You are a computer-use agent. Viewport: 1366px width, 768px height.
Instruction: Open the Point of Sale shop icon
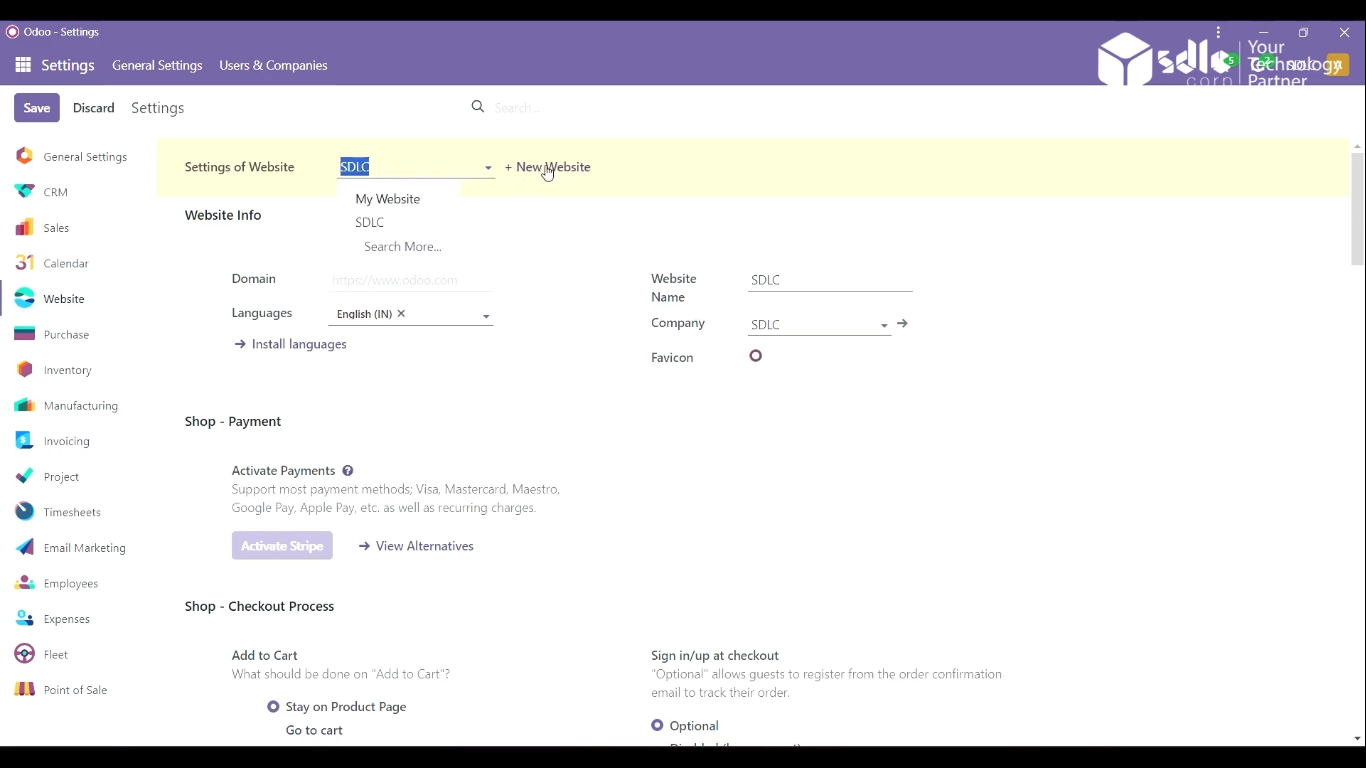[24, 690]
